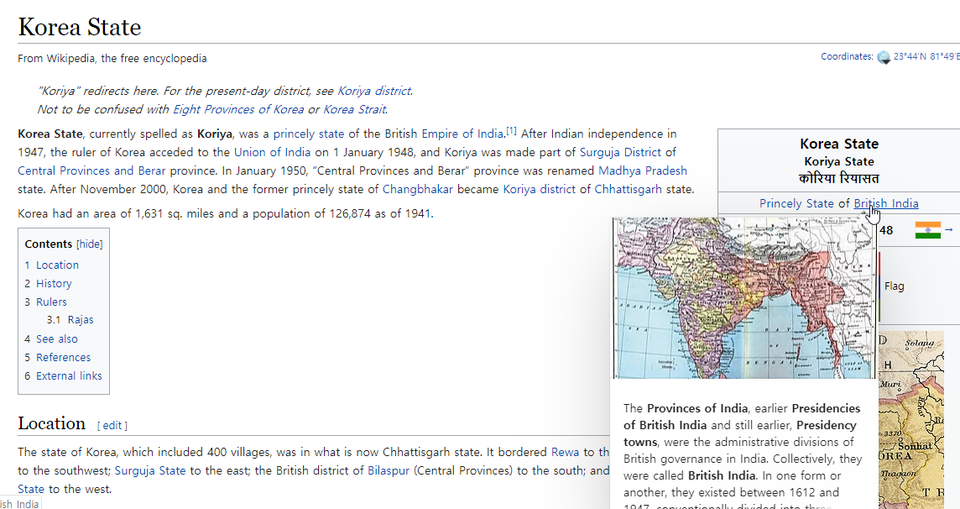Follow the Korea Strait link
This screenshot has width=960, height=509.
(x=354, y=109)
